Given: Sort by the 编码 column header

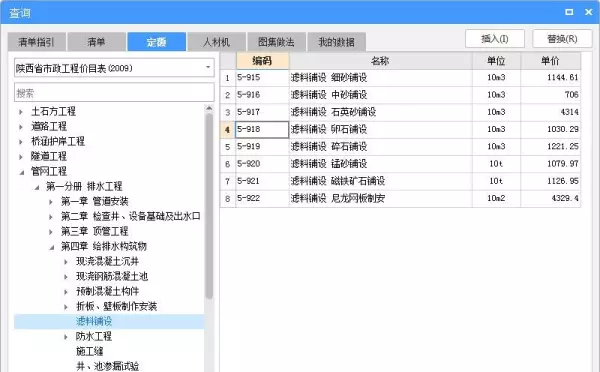Looking at the screenshot, I should pos(262,60).
